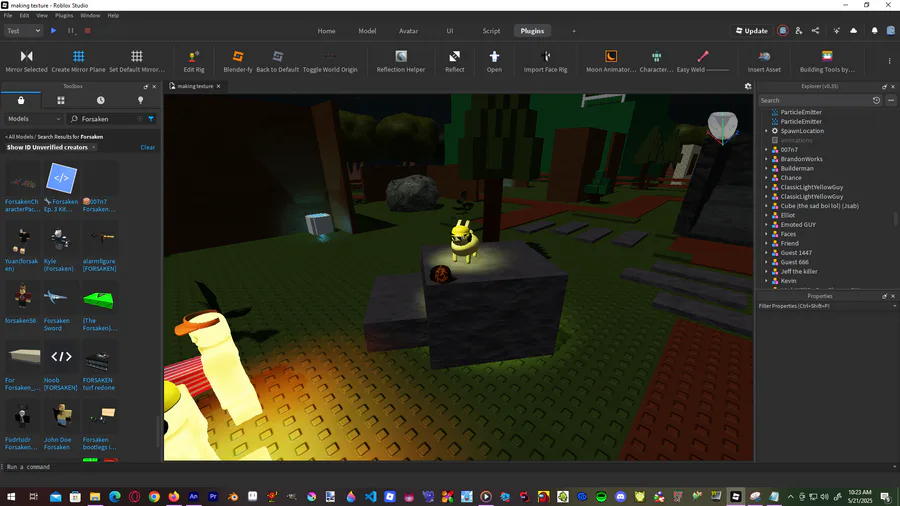Close the making texture document tab
Screen dimensions: 900x506
[x=218, y=86]
